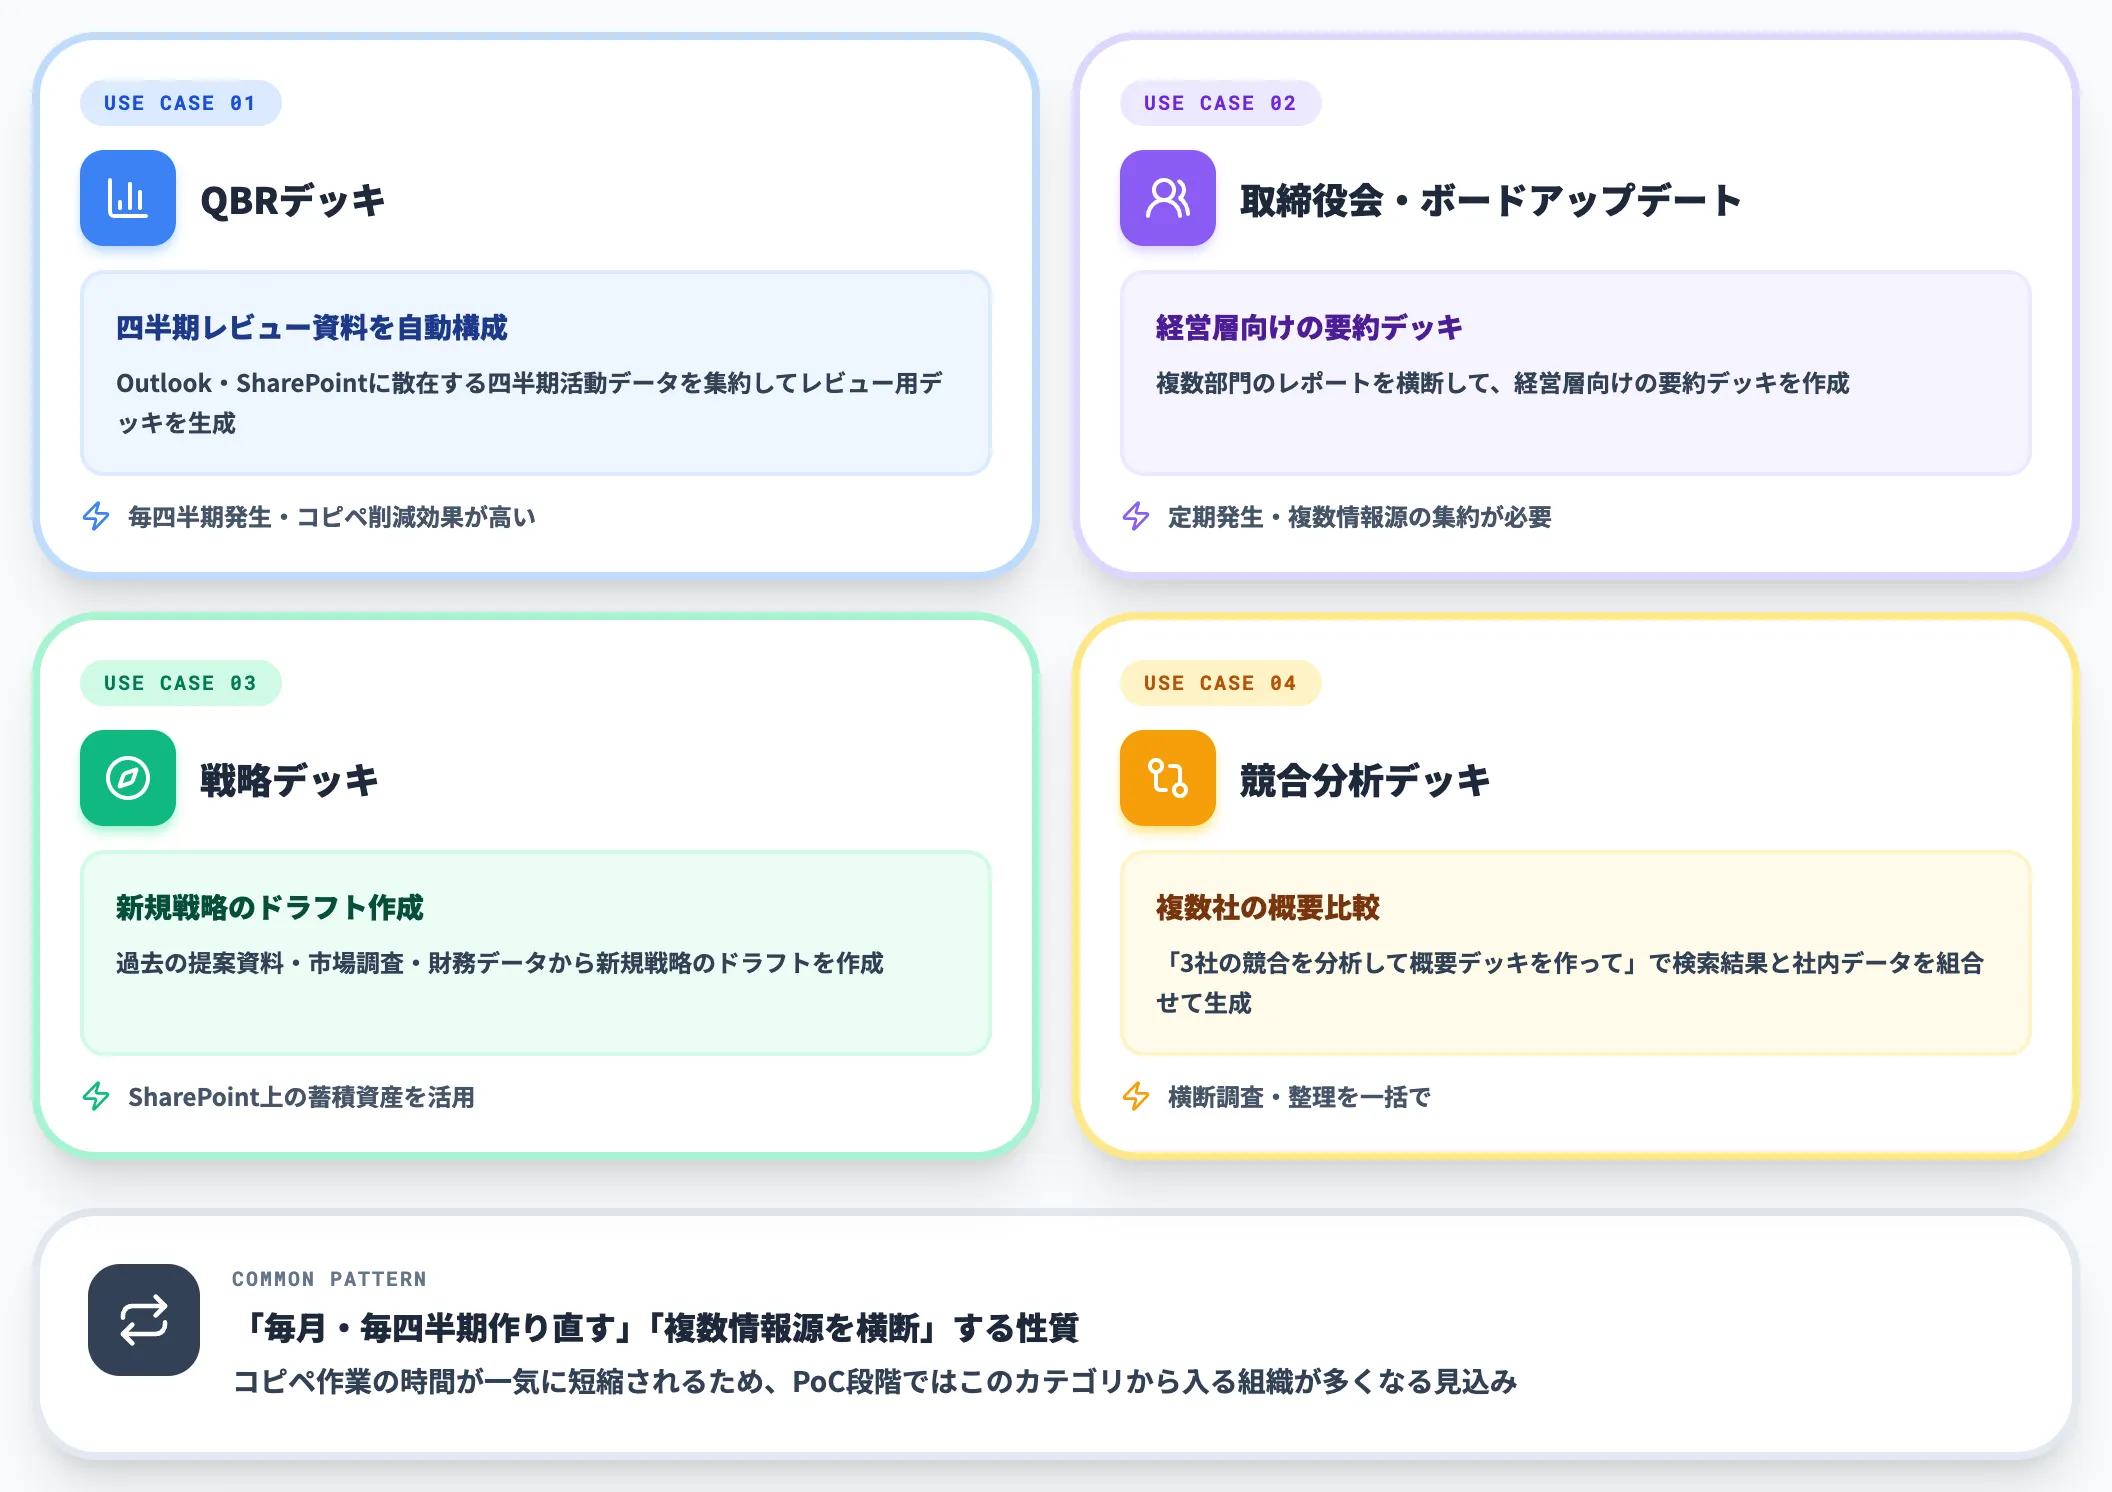Click the 横断調査・整理を一括で note
The image size is (2112, 1492).
(1299, 1097)
